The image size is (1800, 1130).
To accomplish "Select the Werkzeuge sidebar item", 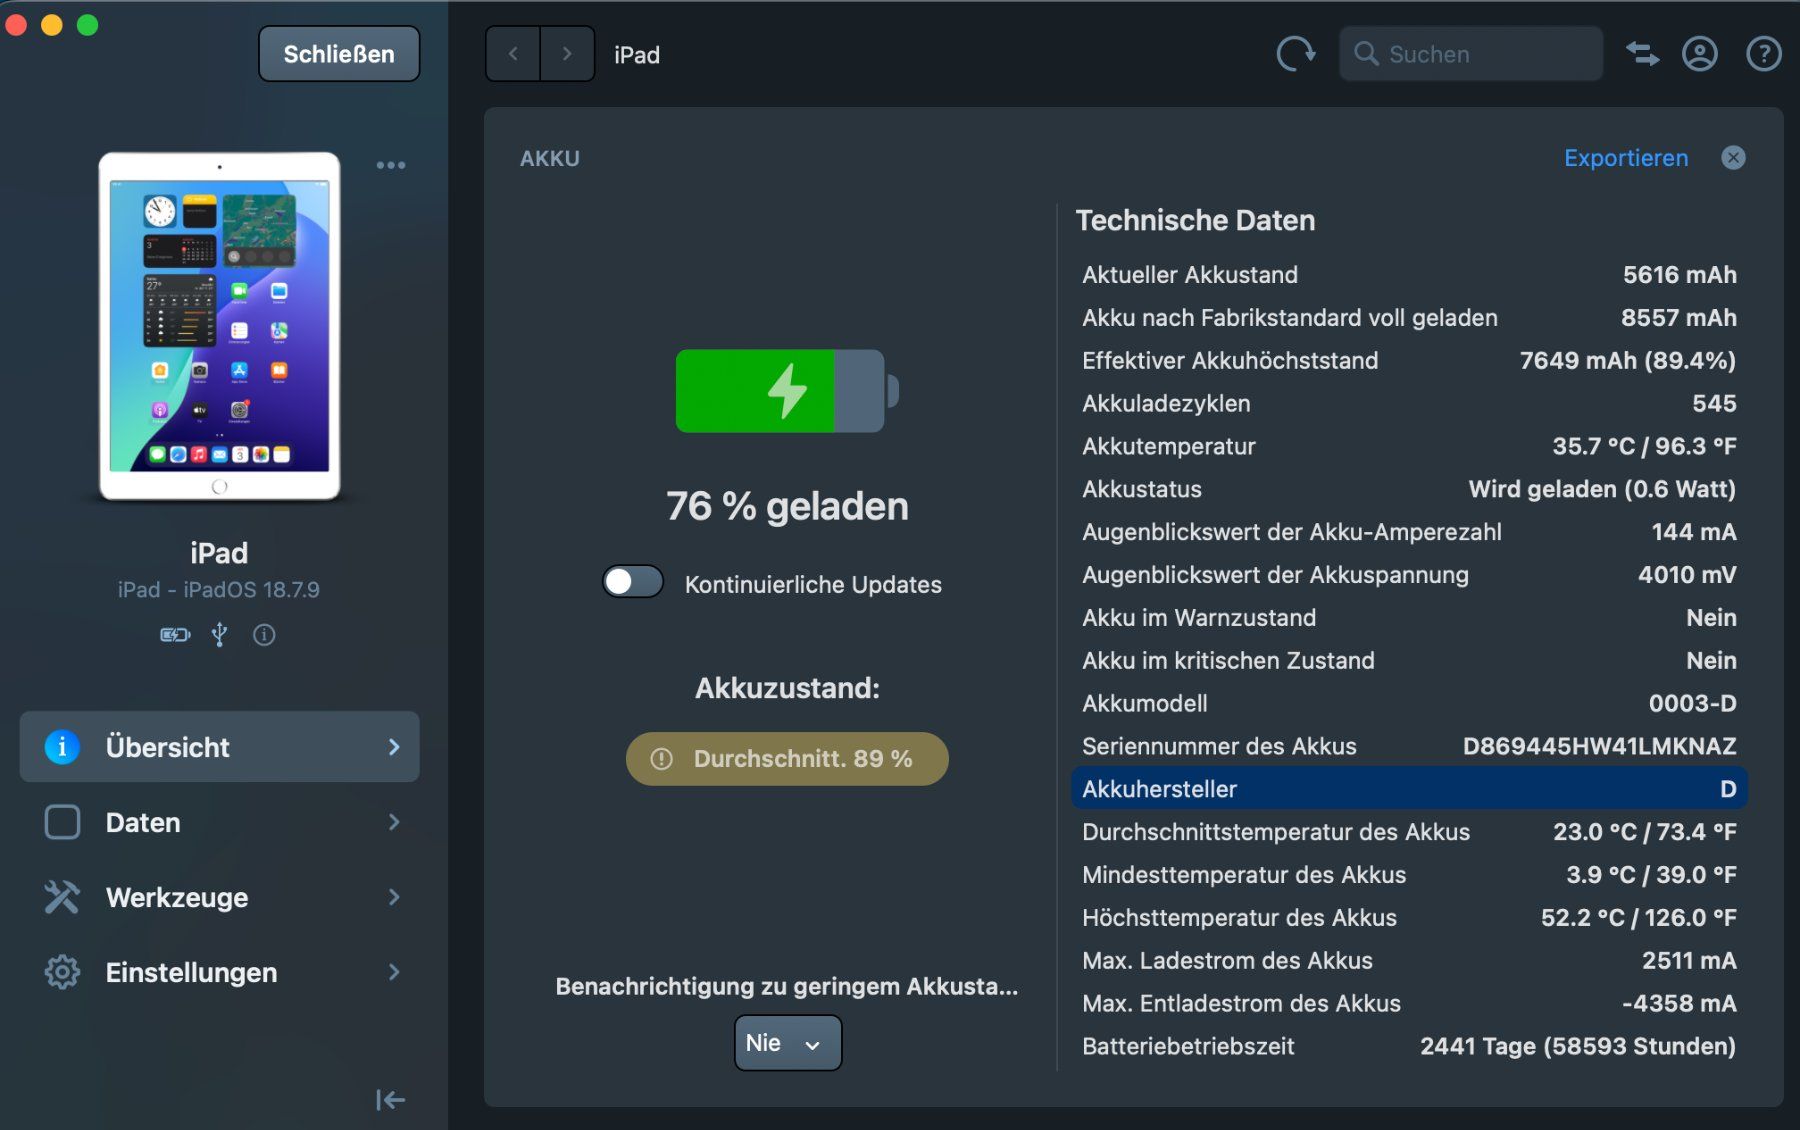I will coord(220,897).
